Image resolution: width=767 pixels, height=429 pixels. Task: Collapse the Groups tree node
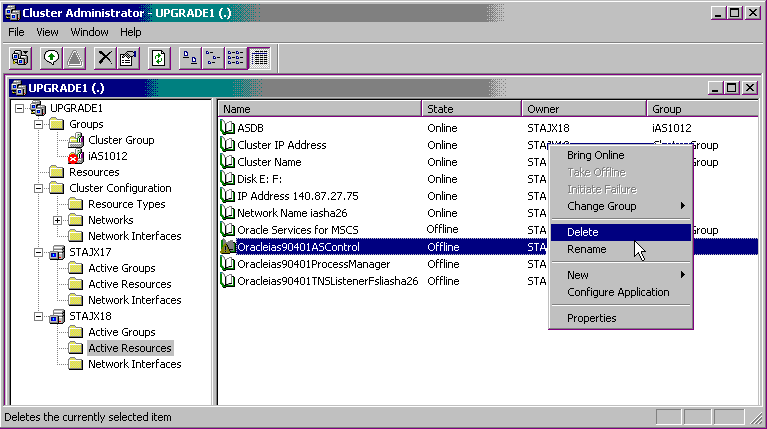coord(38,124)
